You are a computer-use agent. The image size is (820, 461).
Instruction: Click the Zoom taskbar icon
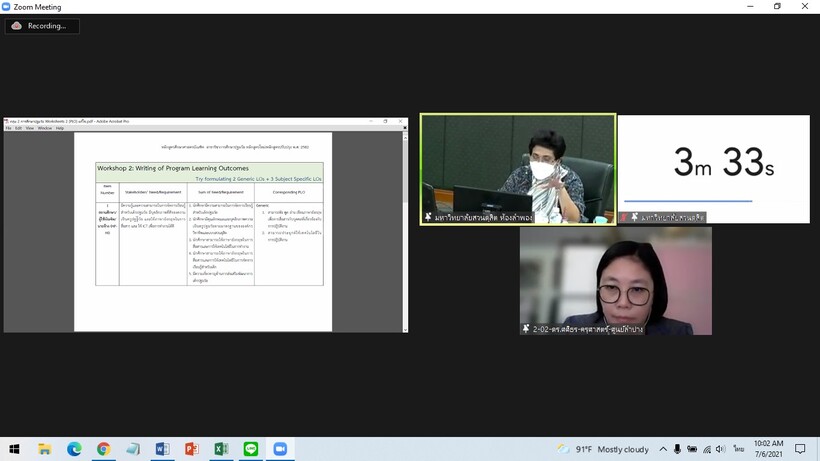pos(280,449)
